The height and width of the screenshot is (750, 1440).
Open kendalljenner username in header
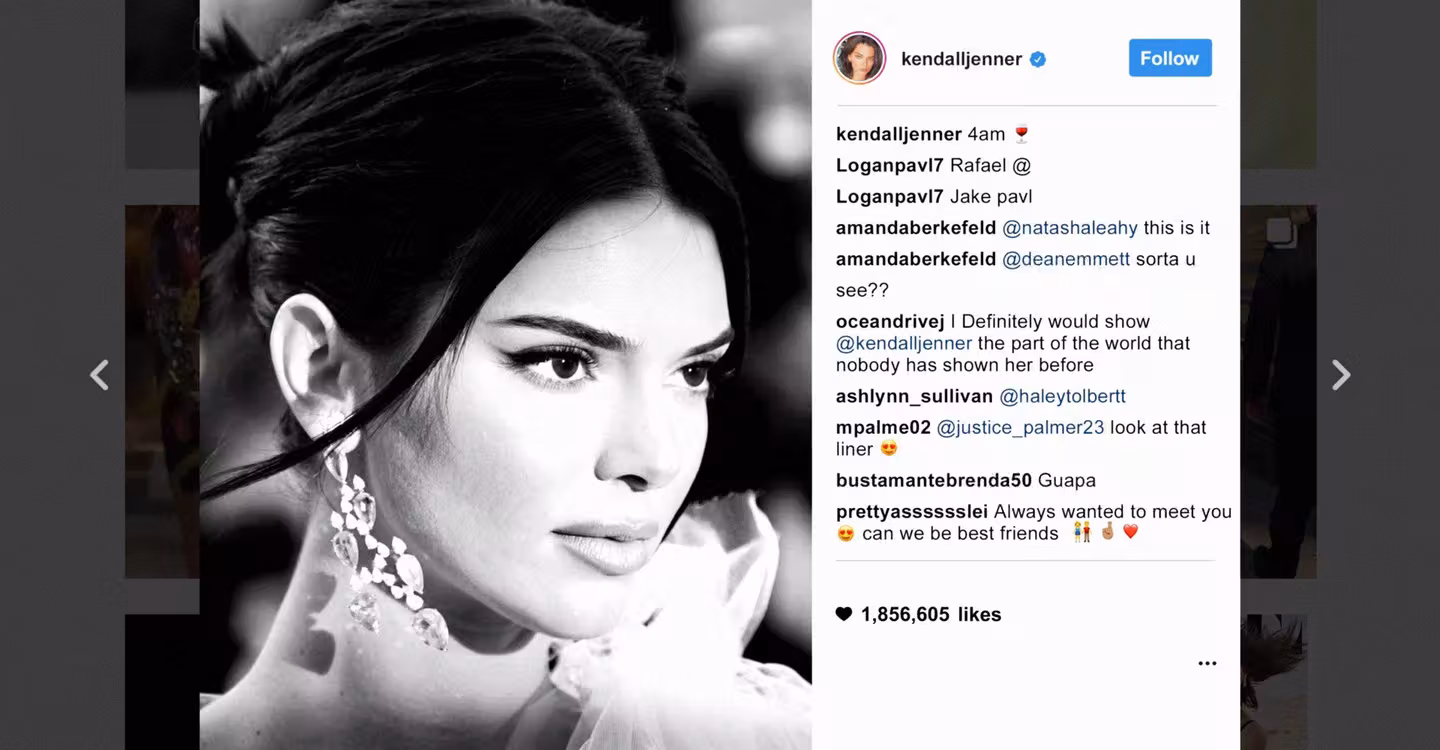click(x=961, y=59)
